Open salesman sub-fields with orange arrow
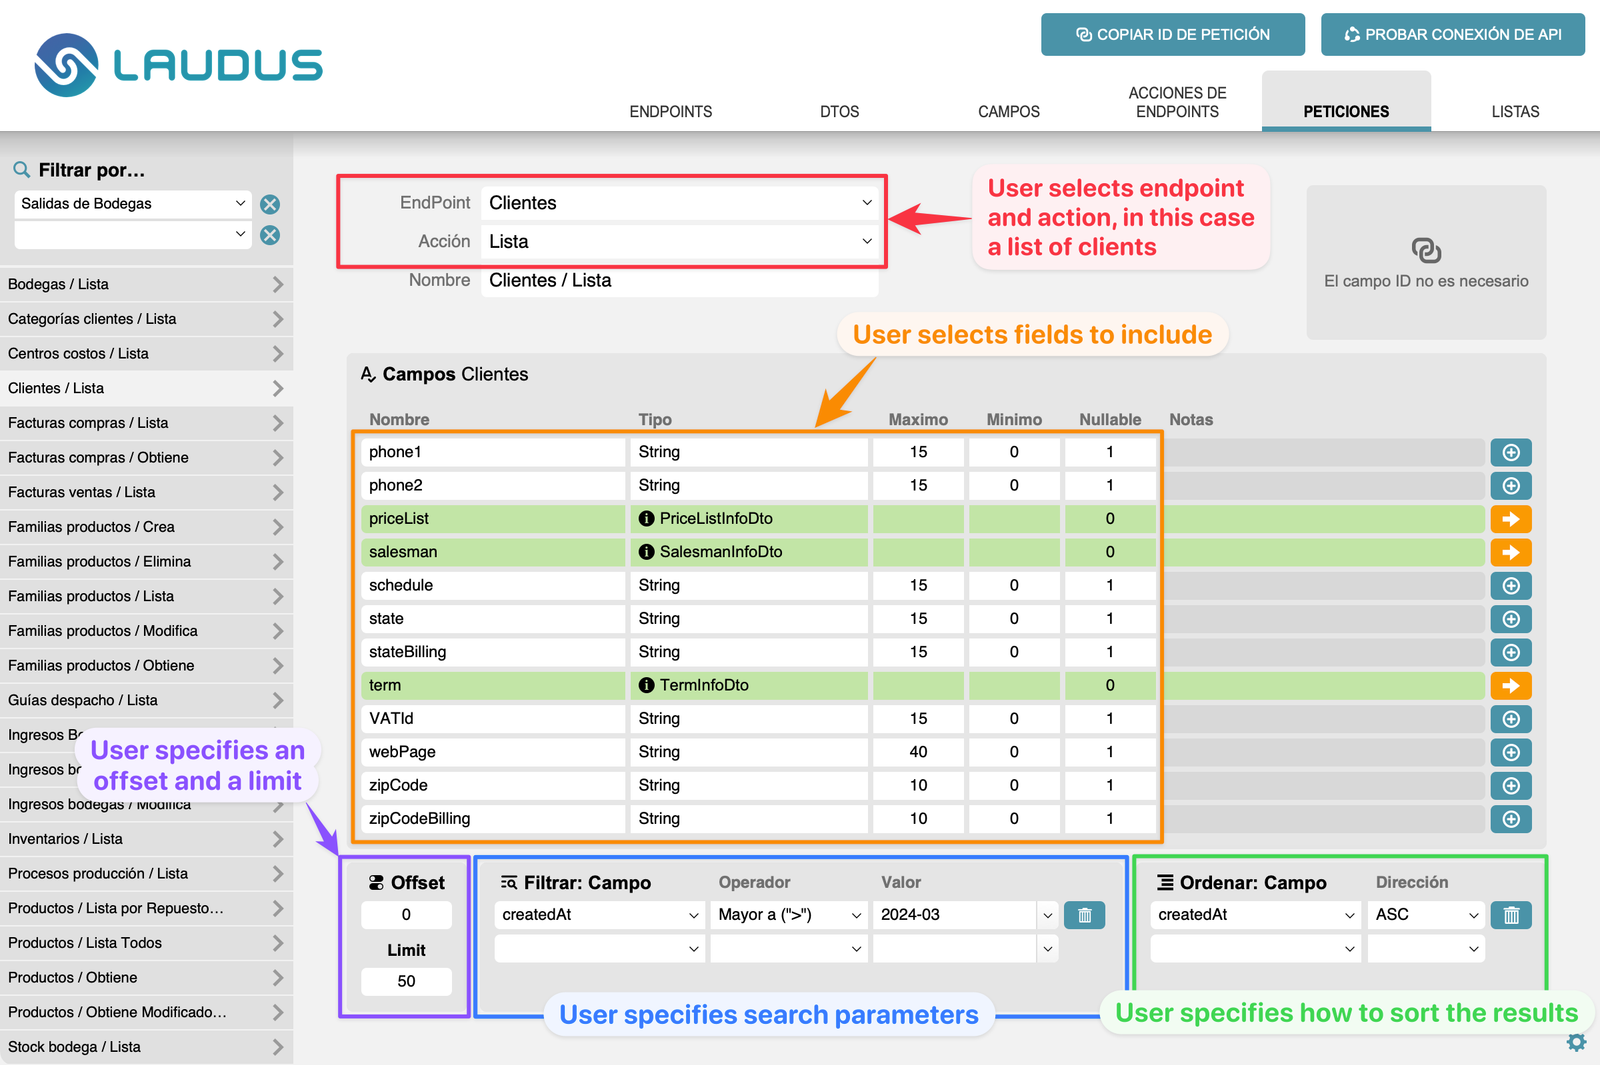 pos(1511,552)
